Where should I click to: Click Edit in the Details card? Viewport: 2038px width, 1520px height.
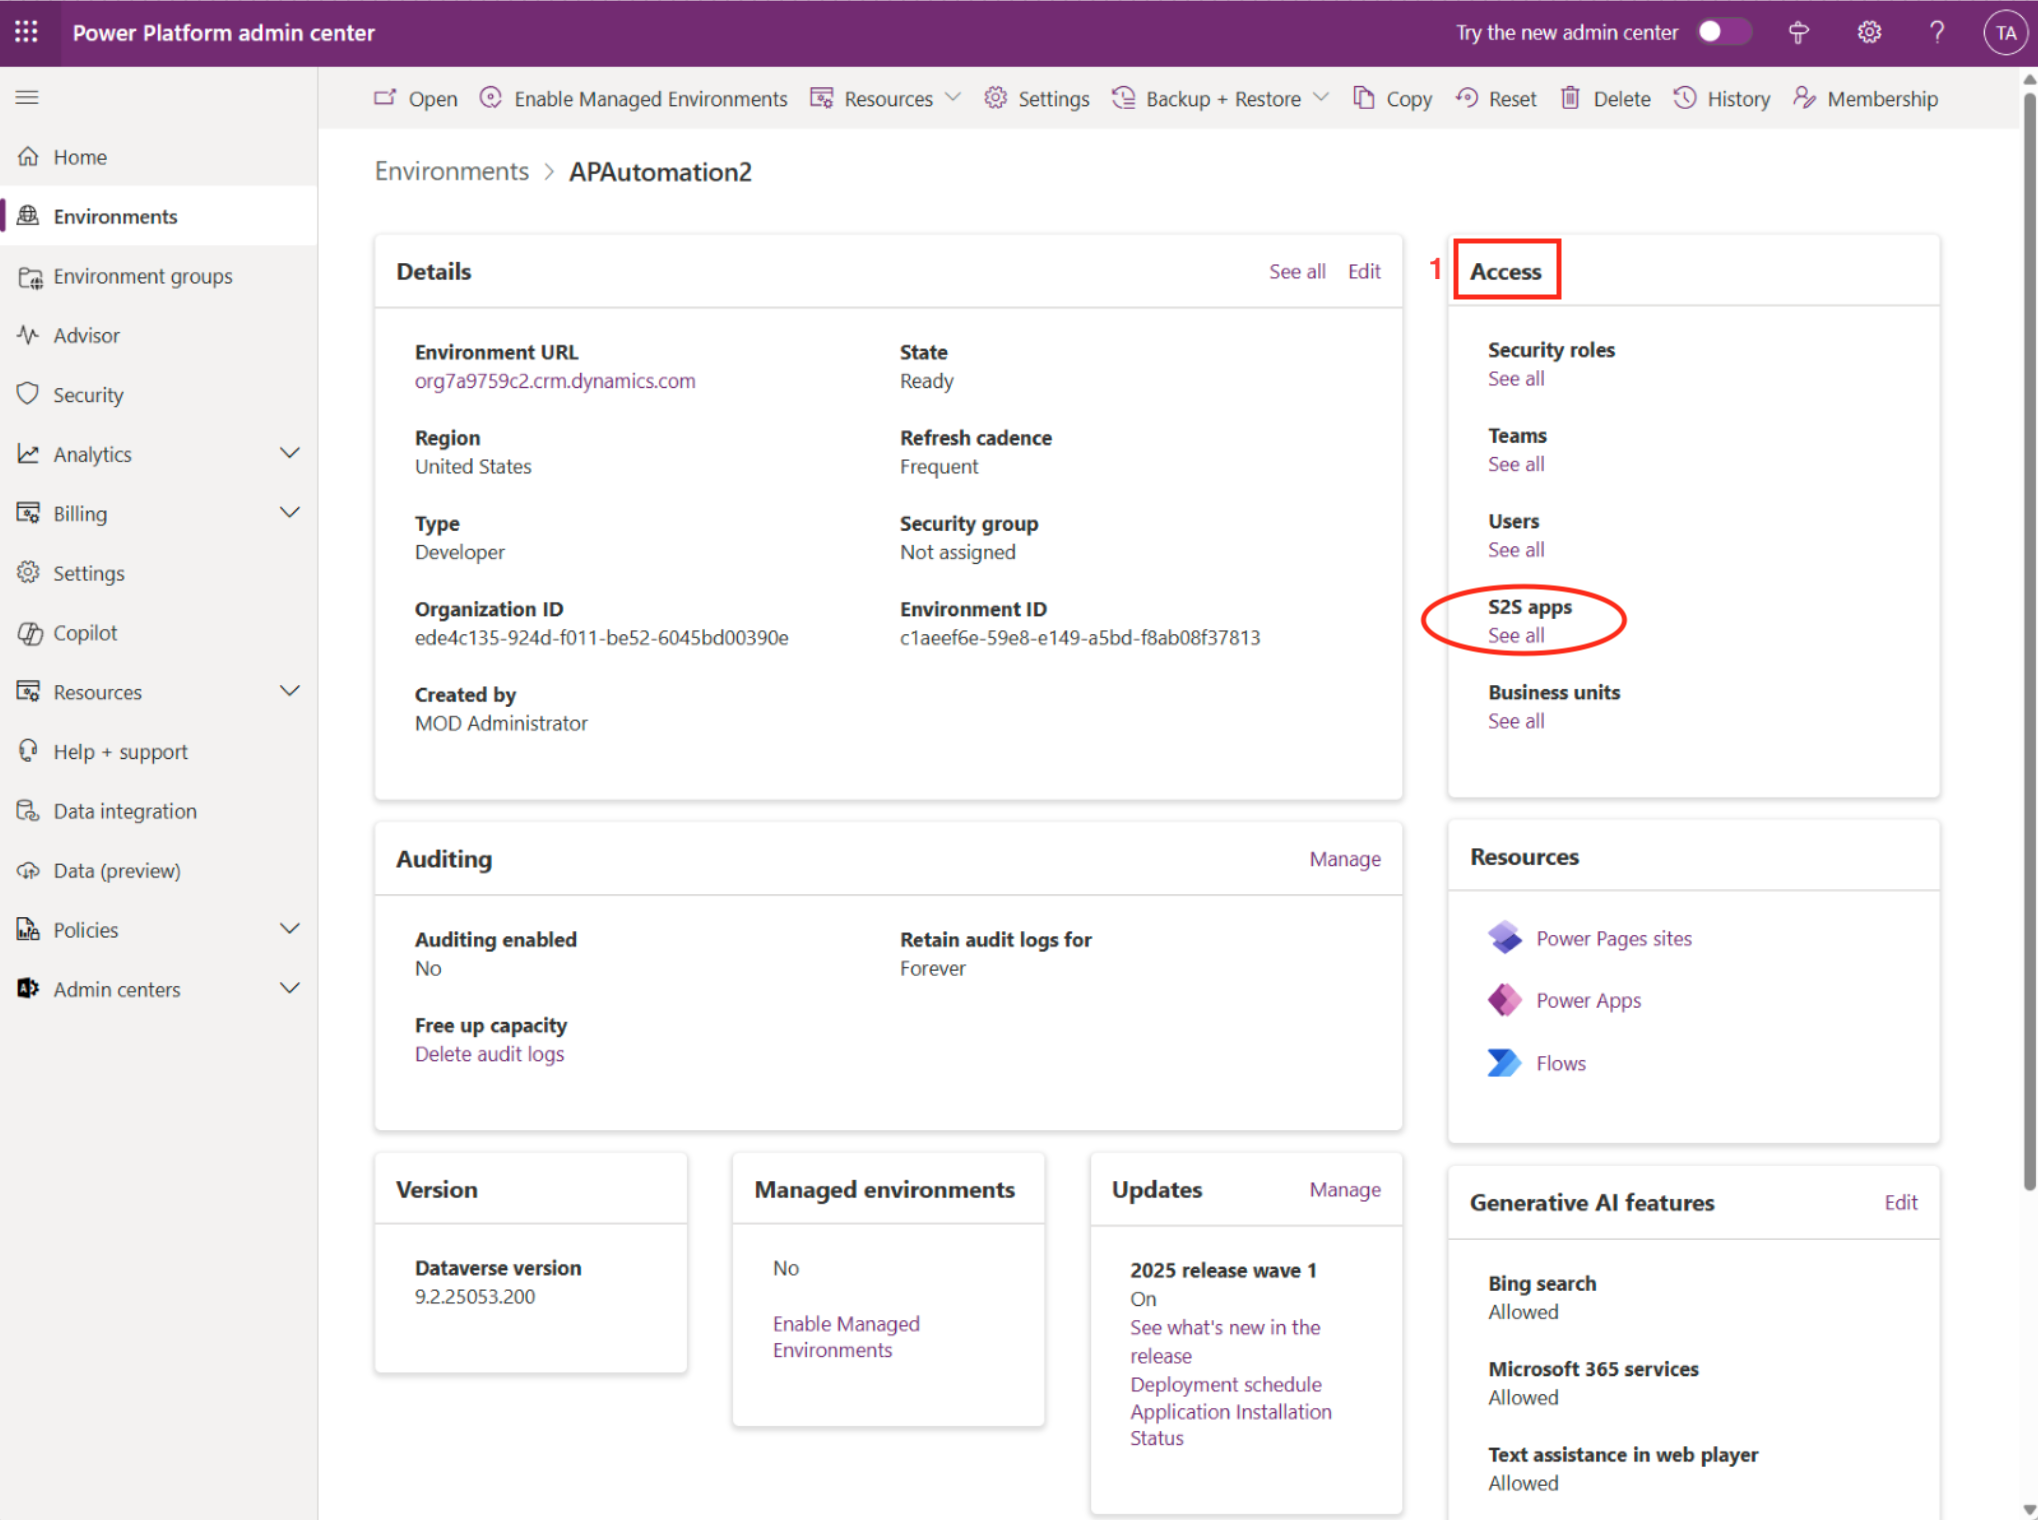[1364, 271]
